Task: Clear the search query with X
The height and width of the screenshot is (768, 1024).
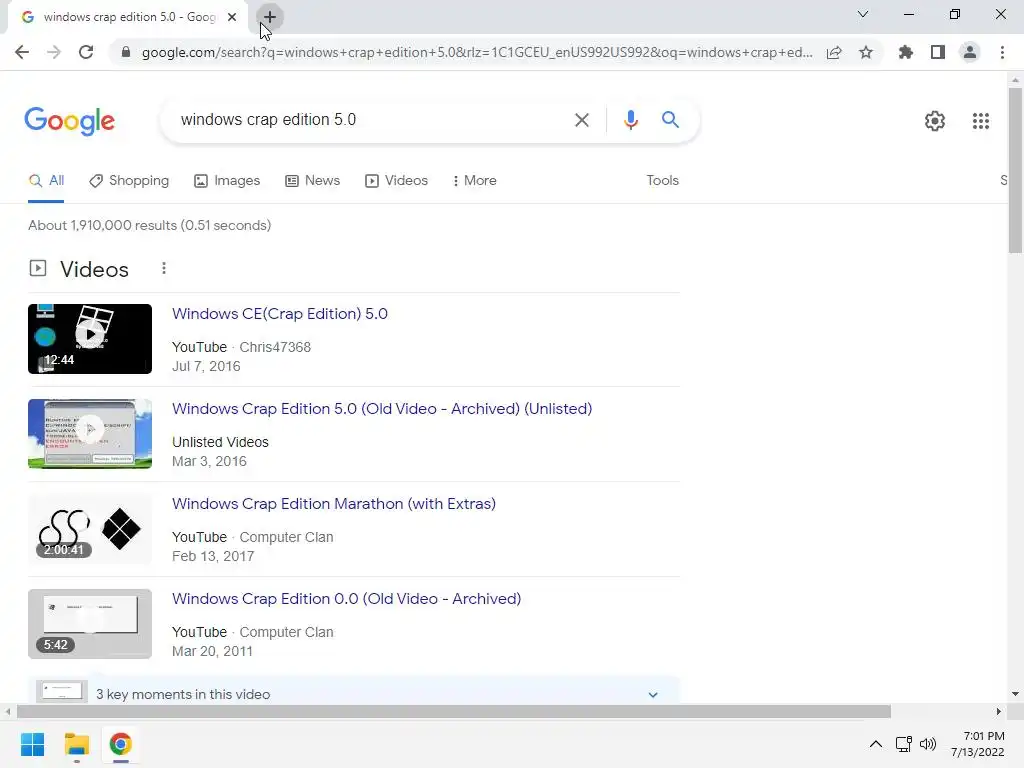Action: click(581, 120)
